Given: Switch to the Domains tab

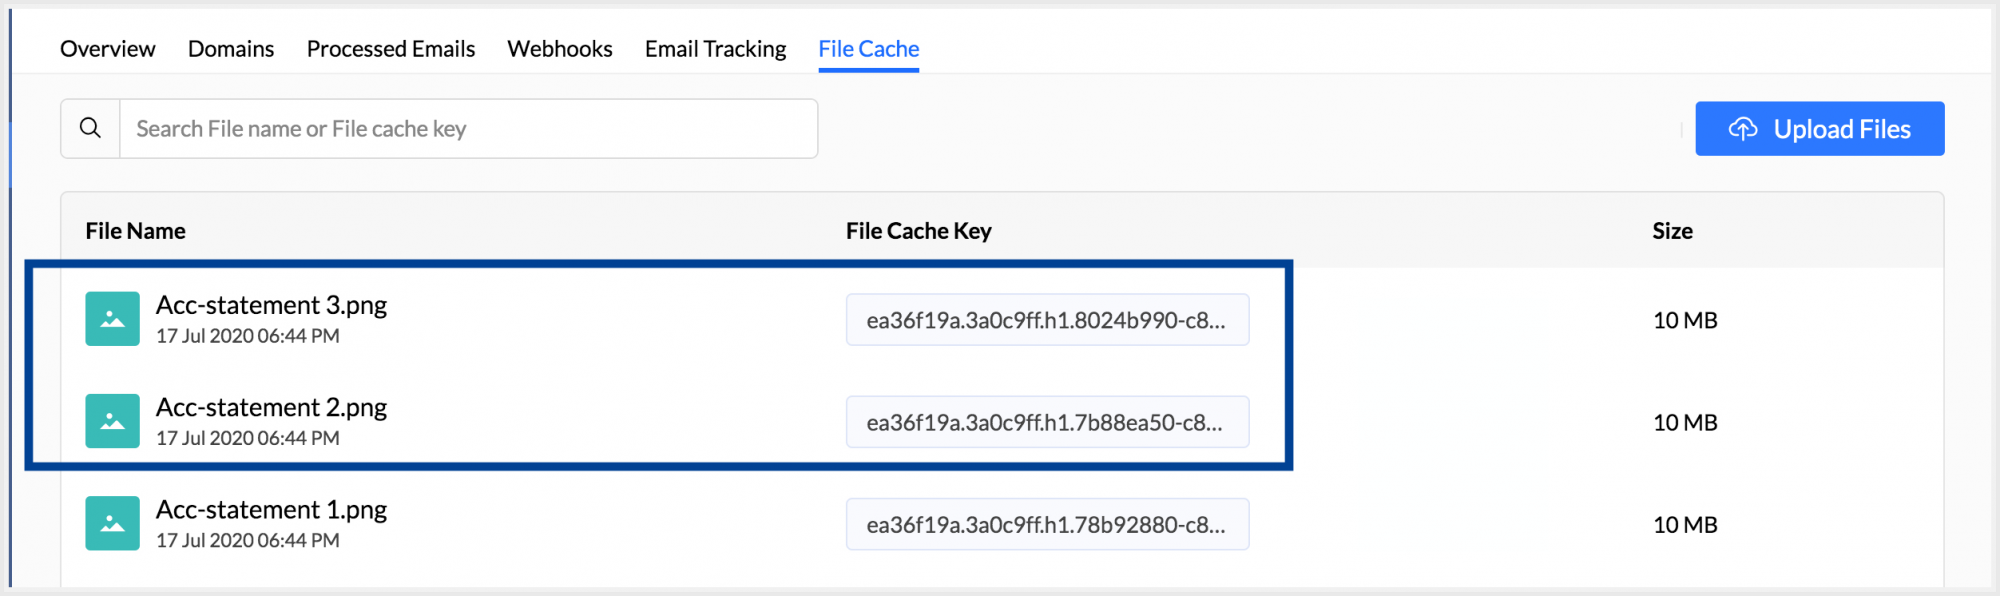Looking at the screenshot, I should click(231, 49).
